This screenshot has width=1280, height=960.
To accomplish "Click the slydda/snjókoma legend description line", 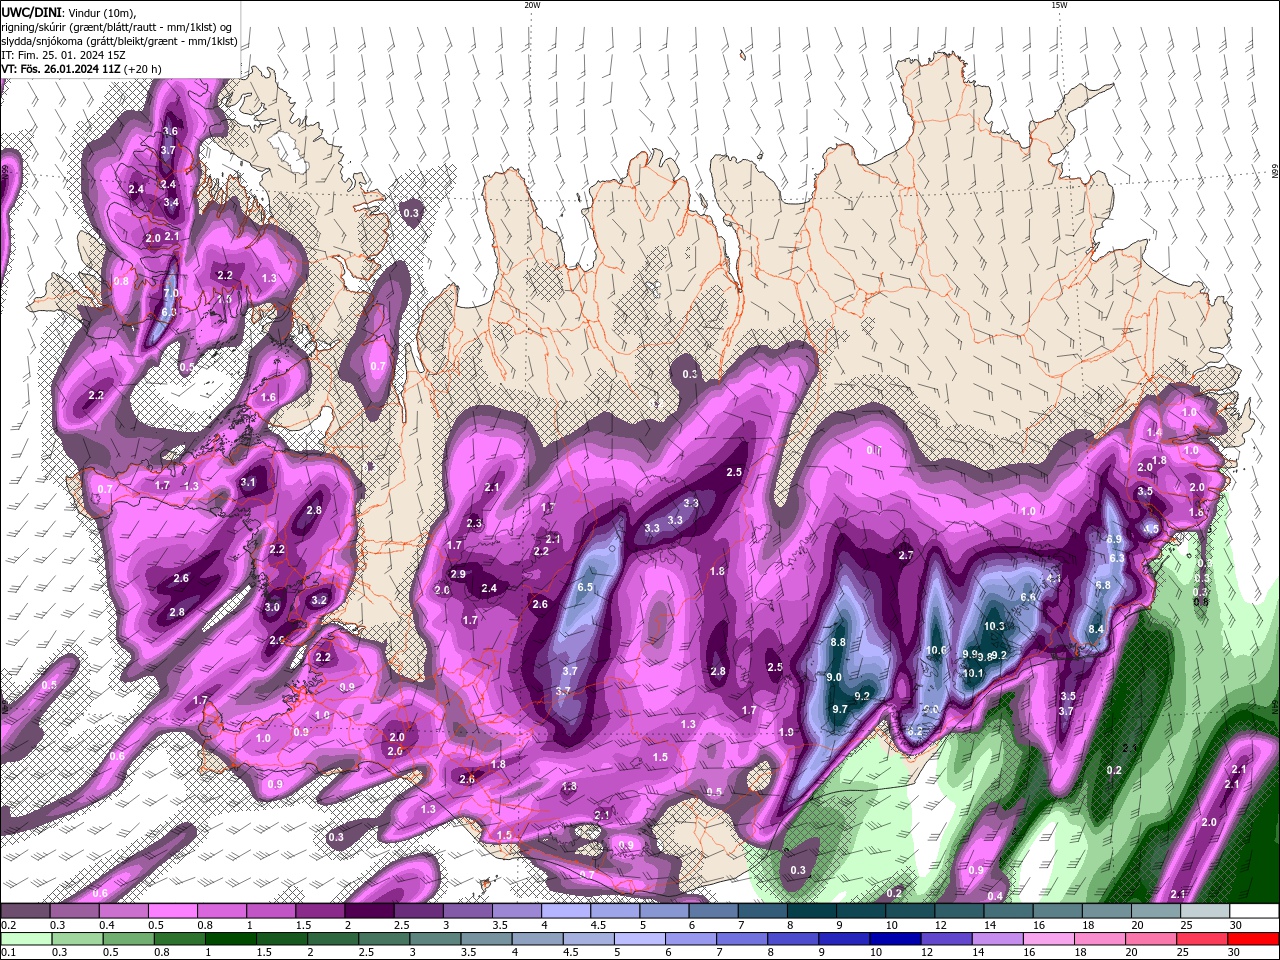I will pyautogui.click(x=120, y=41).
